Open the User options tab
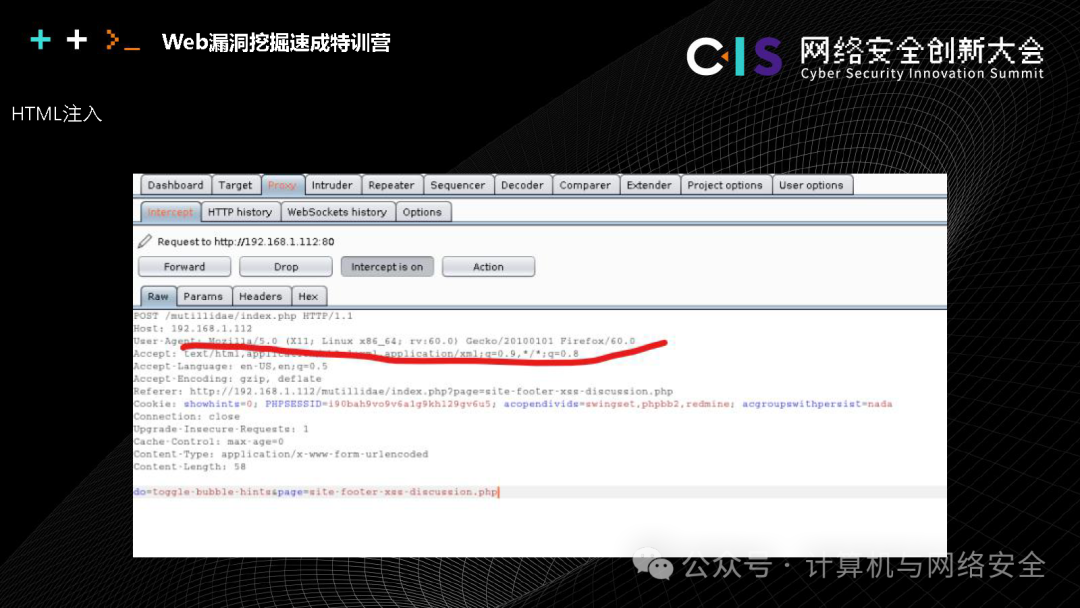This screenshot has height=608, width=1080. tap(811, 185)
